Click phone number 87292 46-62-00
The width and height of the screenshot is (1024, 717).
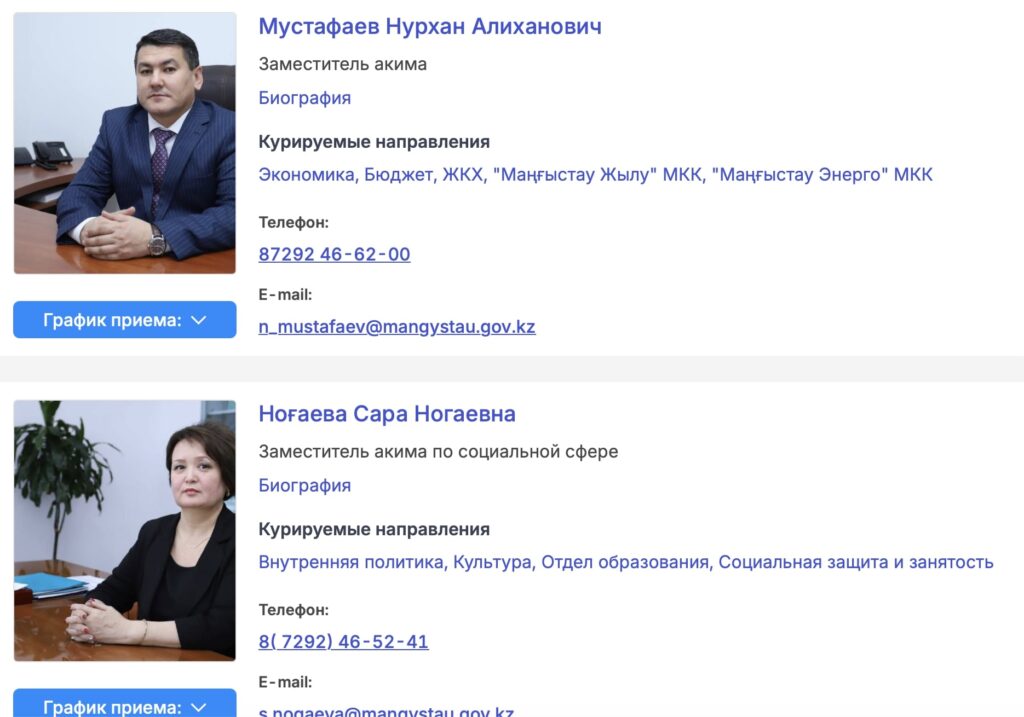334,254
